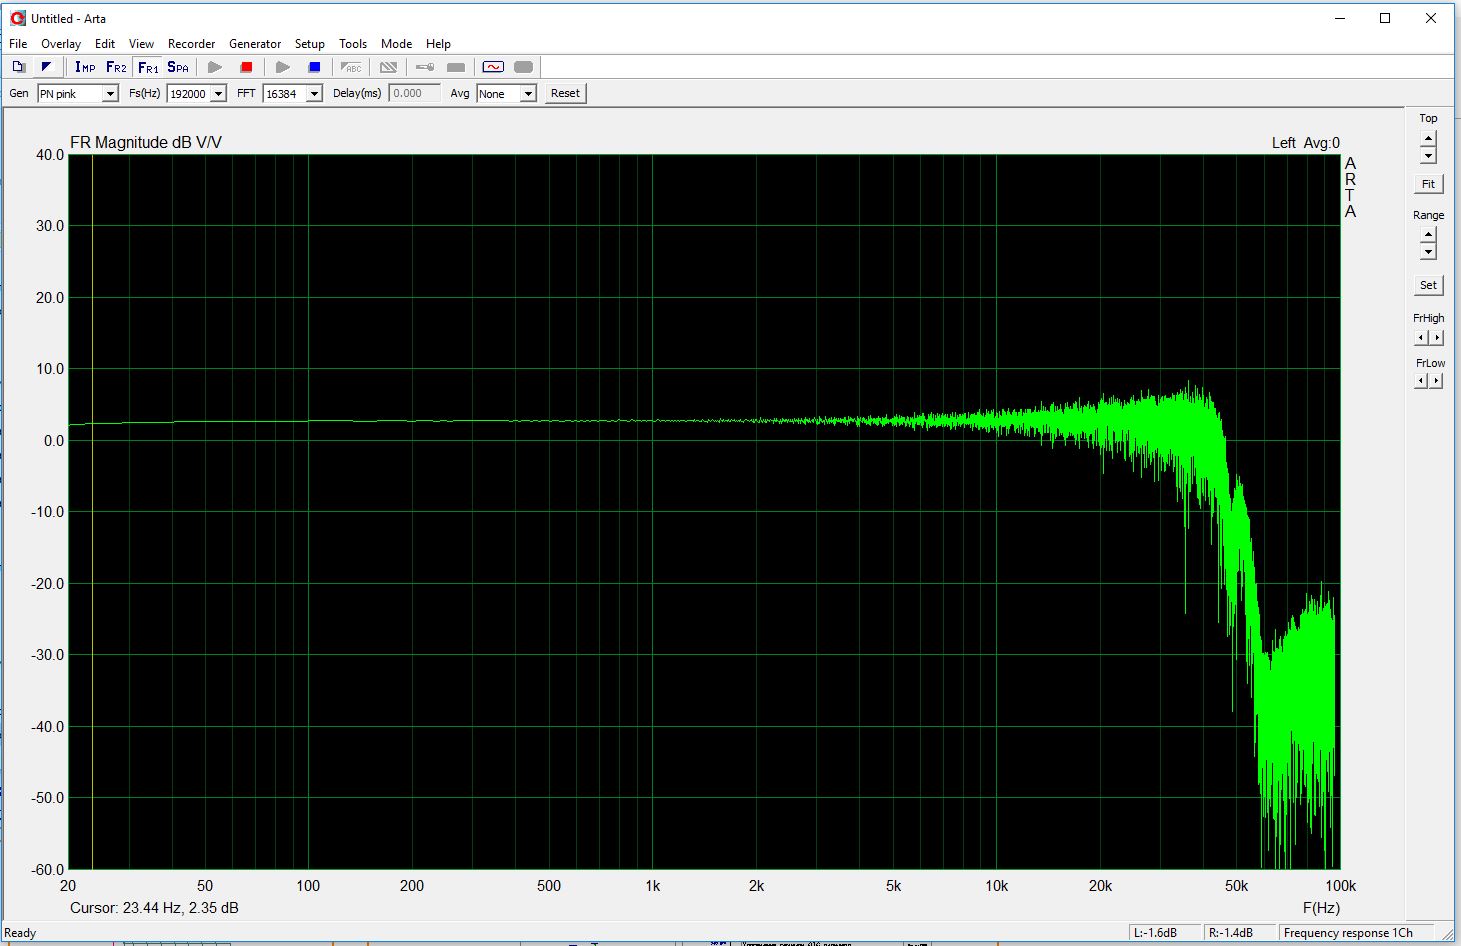Expand the Fs(Hz) sampling rate dropdown
The image size is (1461, 946).
click(218, 94)
